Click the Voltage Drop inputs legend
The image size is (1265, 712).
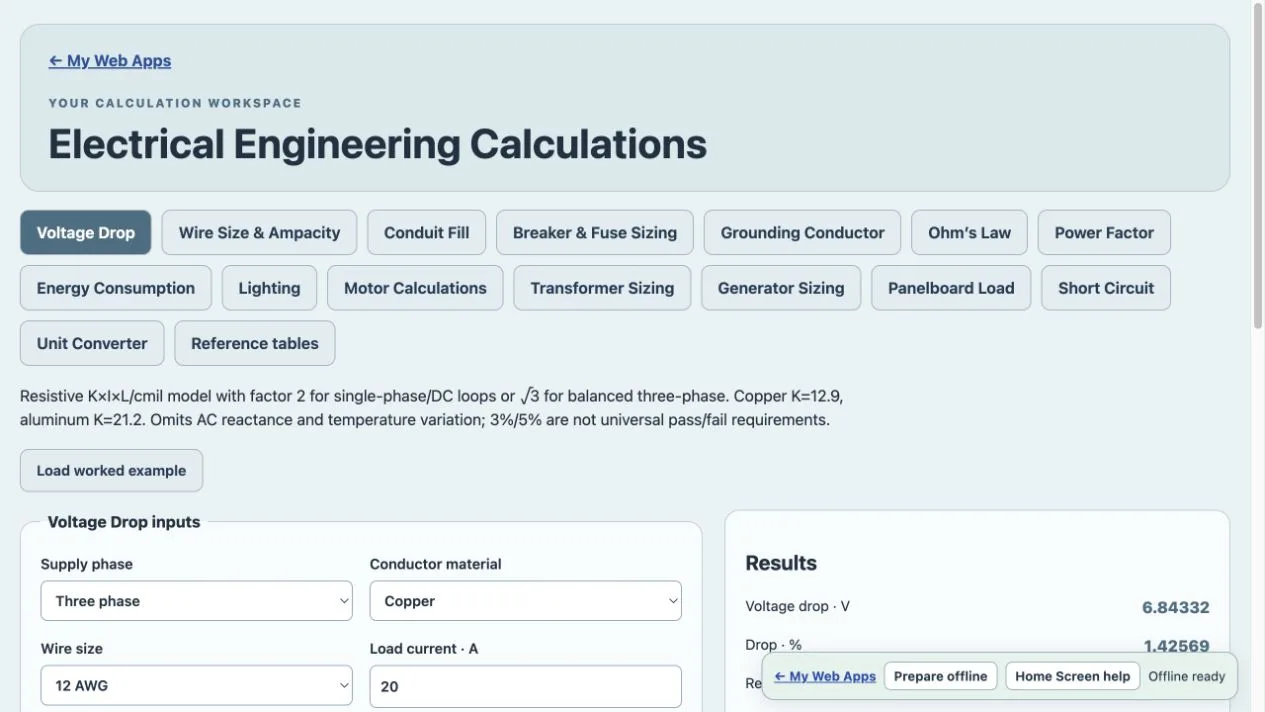[x=124, y=522]
